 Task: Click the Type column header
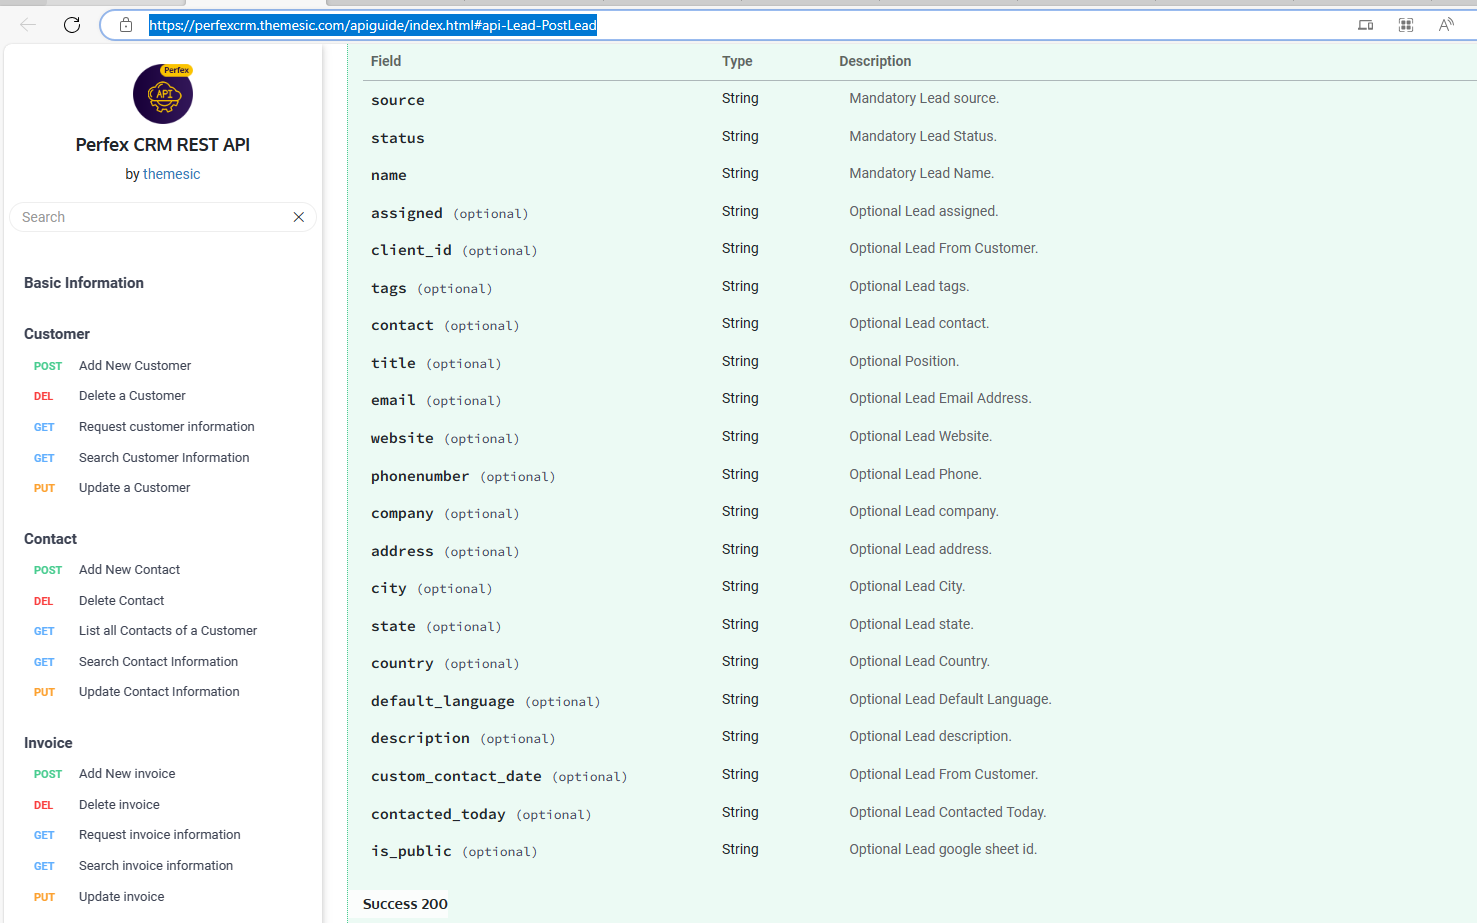(x=737, y=61)
